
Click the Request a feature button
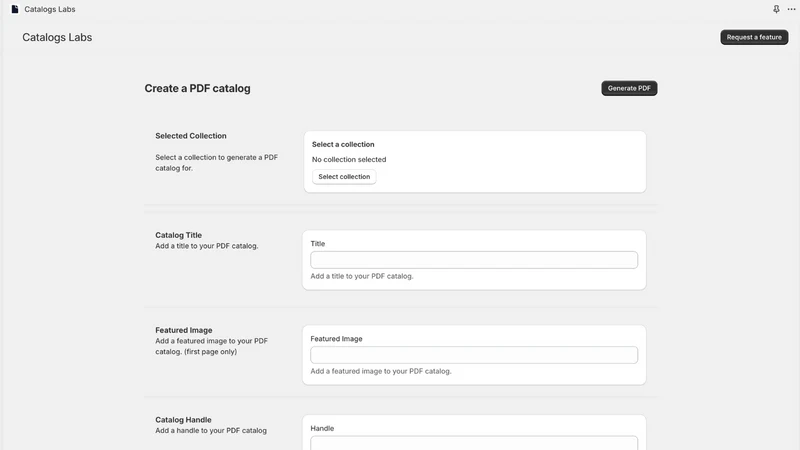click(x=754, y=37)
